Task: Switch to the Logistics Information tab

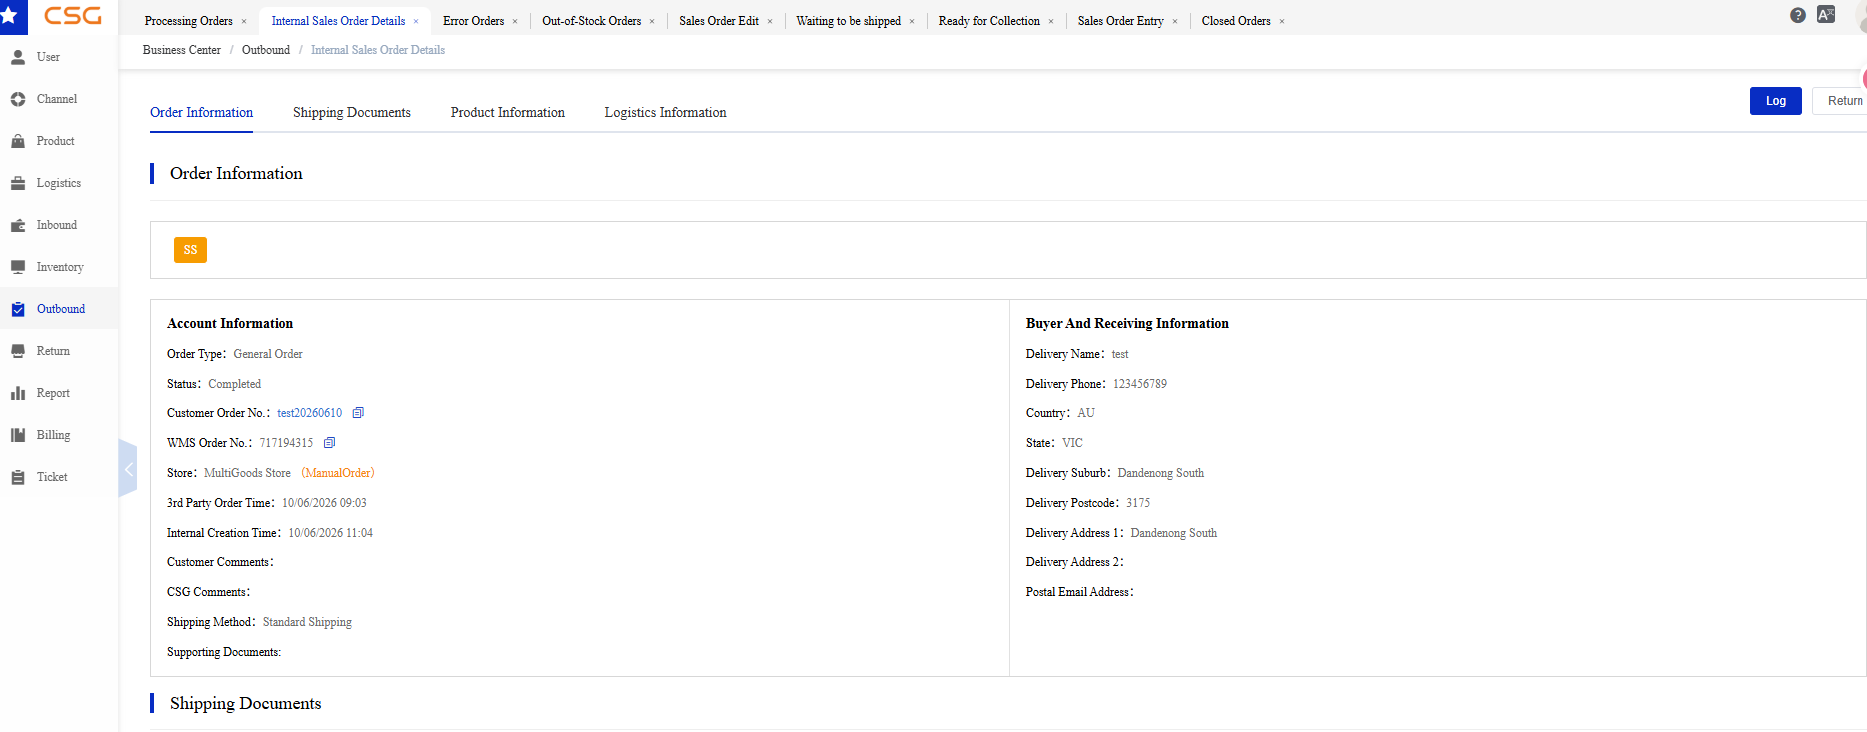Action: tap(666, 113)
